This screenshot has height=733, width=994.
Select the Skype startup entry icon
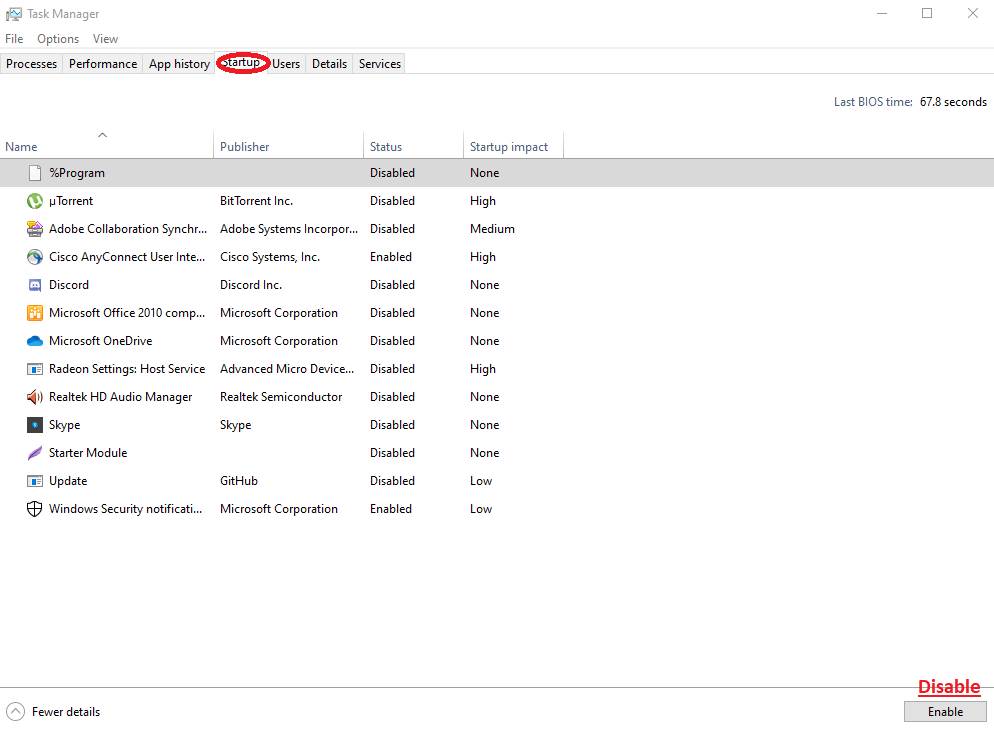pos(35,425)
